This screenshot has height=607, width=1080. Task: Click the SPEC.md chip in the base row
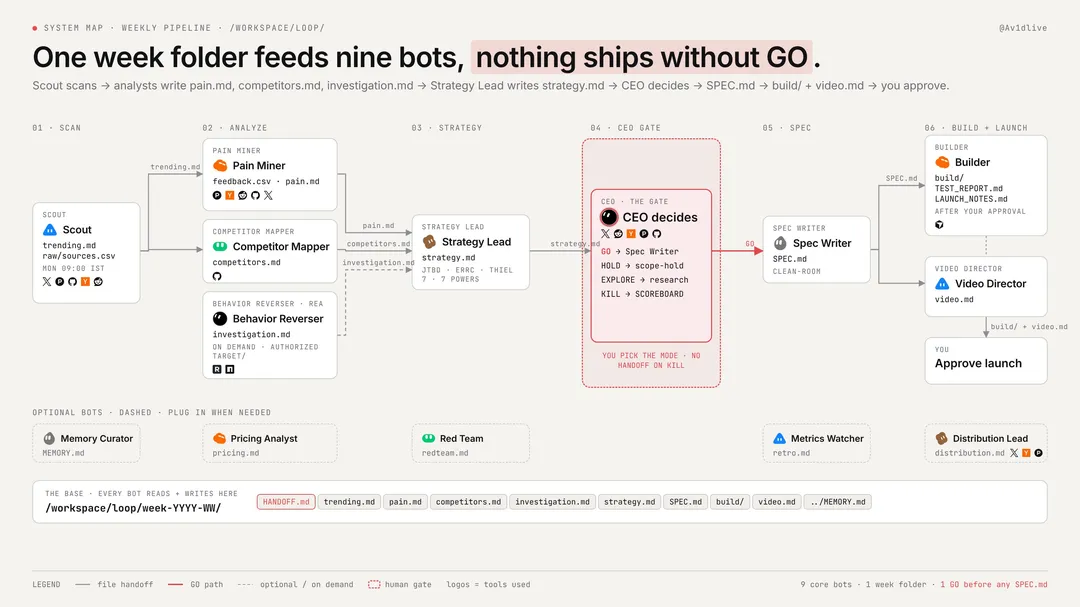click(x=685, y=502)
